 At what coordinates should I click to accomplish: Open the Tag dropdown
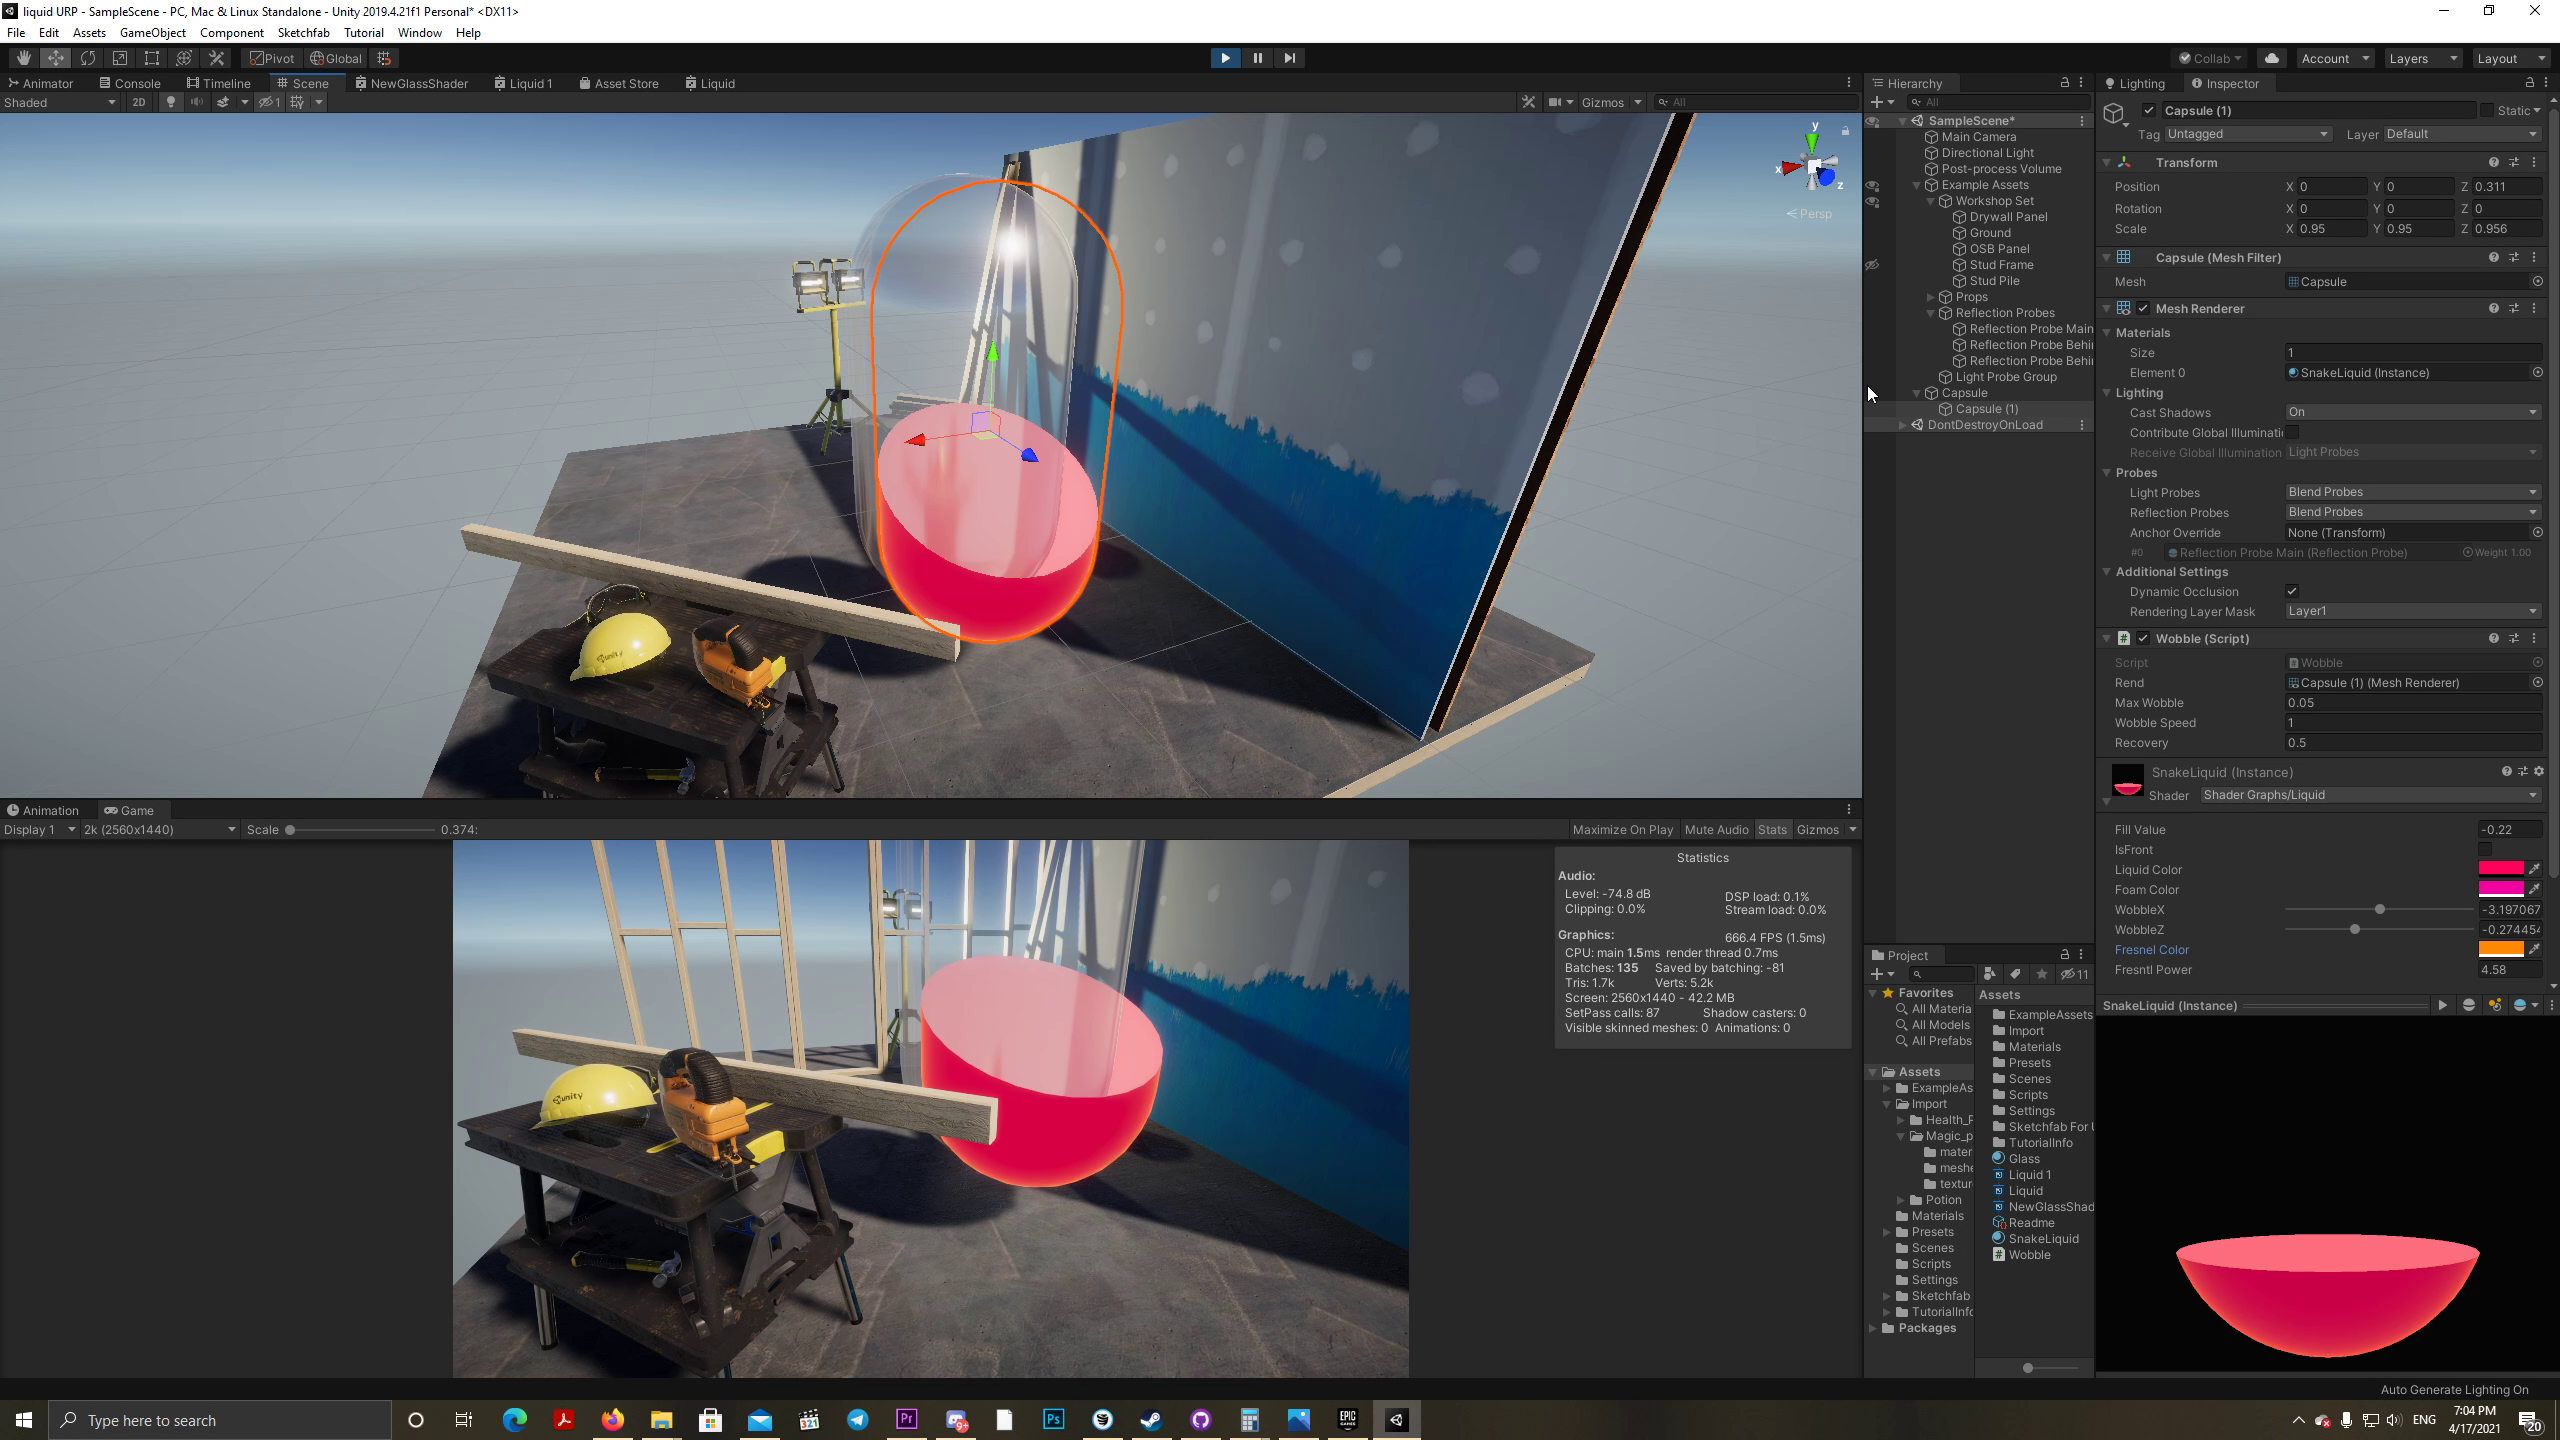pyautogui.click(x=2247, y=134)
